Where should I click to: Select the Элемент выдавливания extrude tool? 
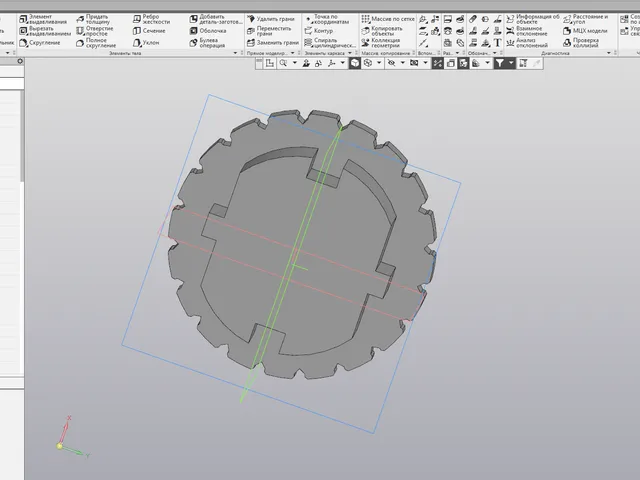coord(43,19)
